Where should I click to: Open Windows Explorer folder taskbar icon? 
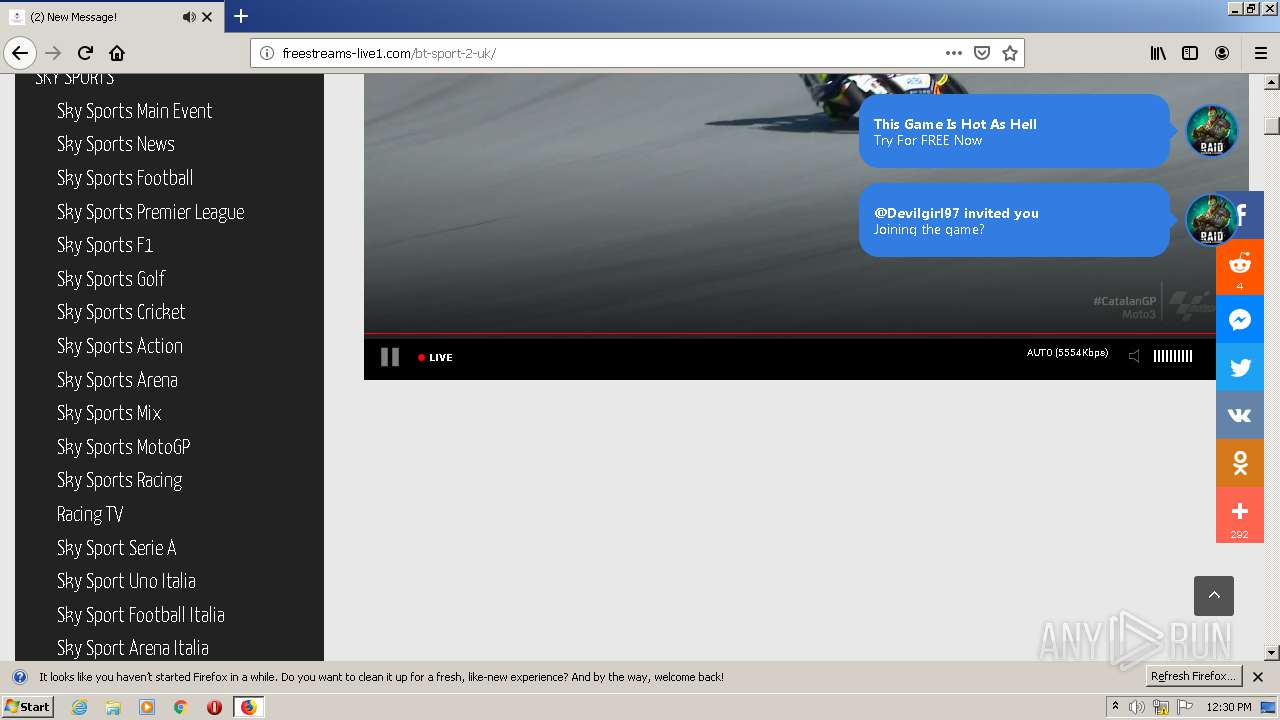pyautogui.click(x=113, y=707)
